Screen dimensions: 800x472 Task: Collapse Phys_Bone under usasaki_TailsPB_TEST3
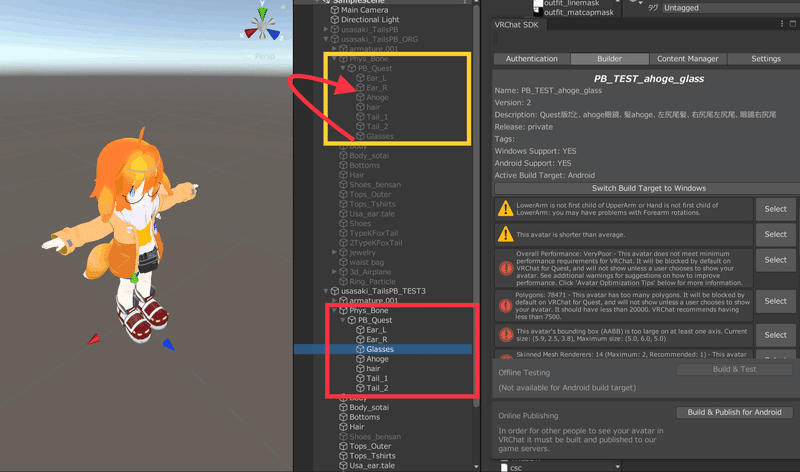tap(335, 310)
